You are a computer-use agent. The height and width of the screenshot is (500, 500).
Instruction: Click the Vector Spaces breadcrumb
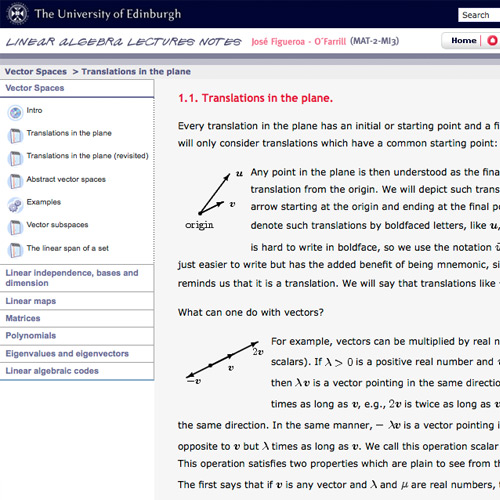tap(36, 72)
